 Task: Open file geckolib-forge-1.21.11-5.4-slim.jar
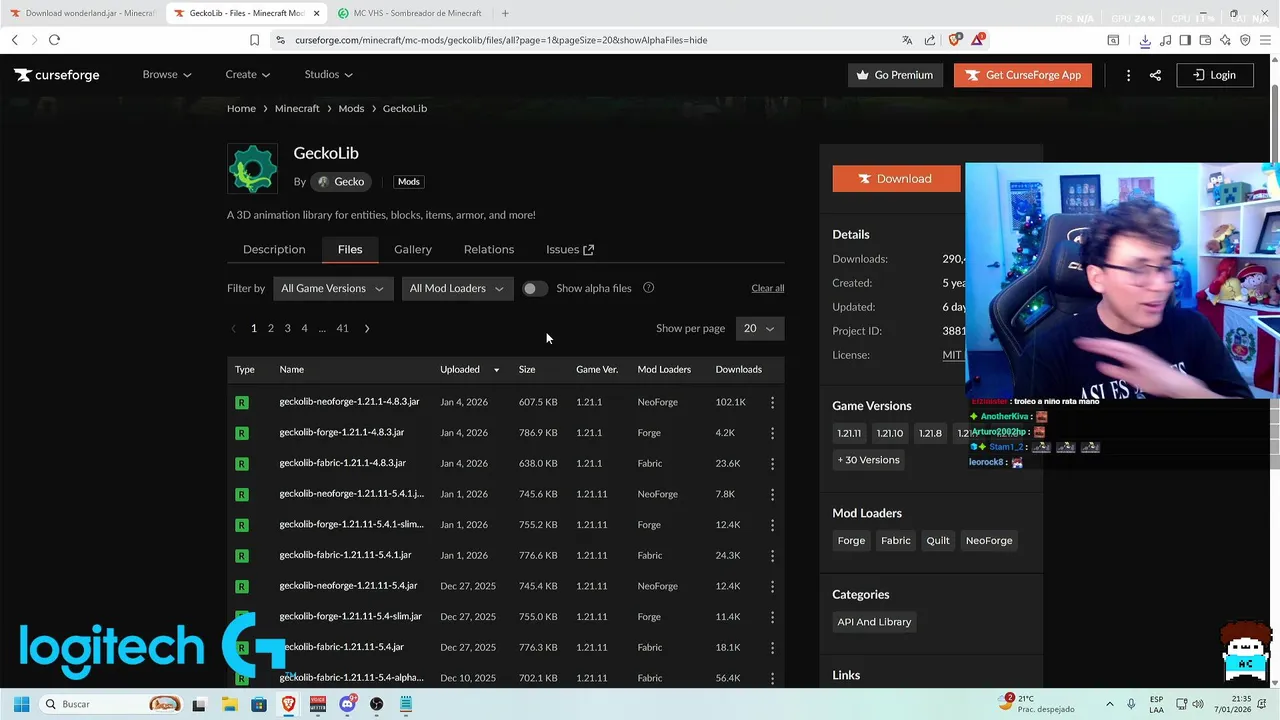[351, 616]
